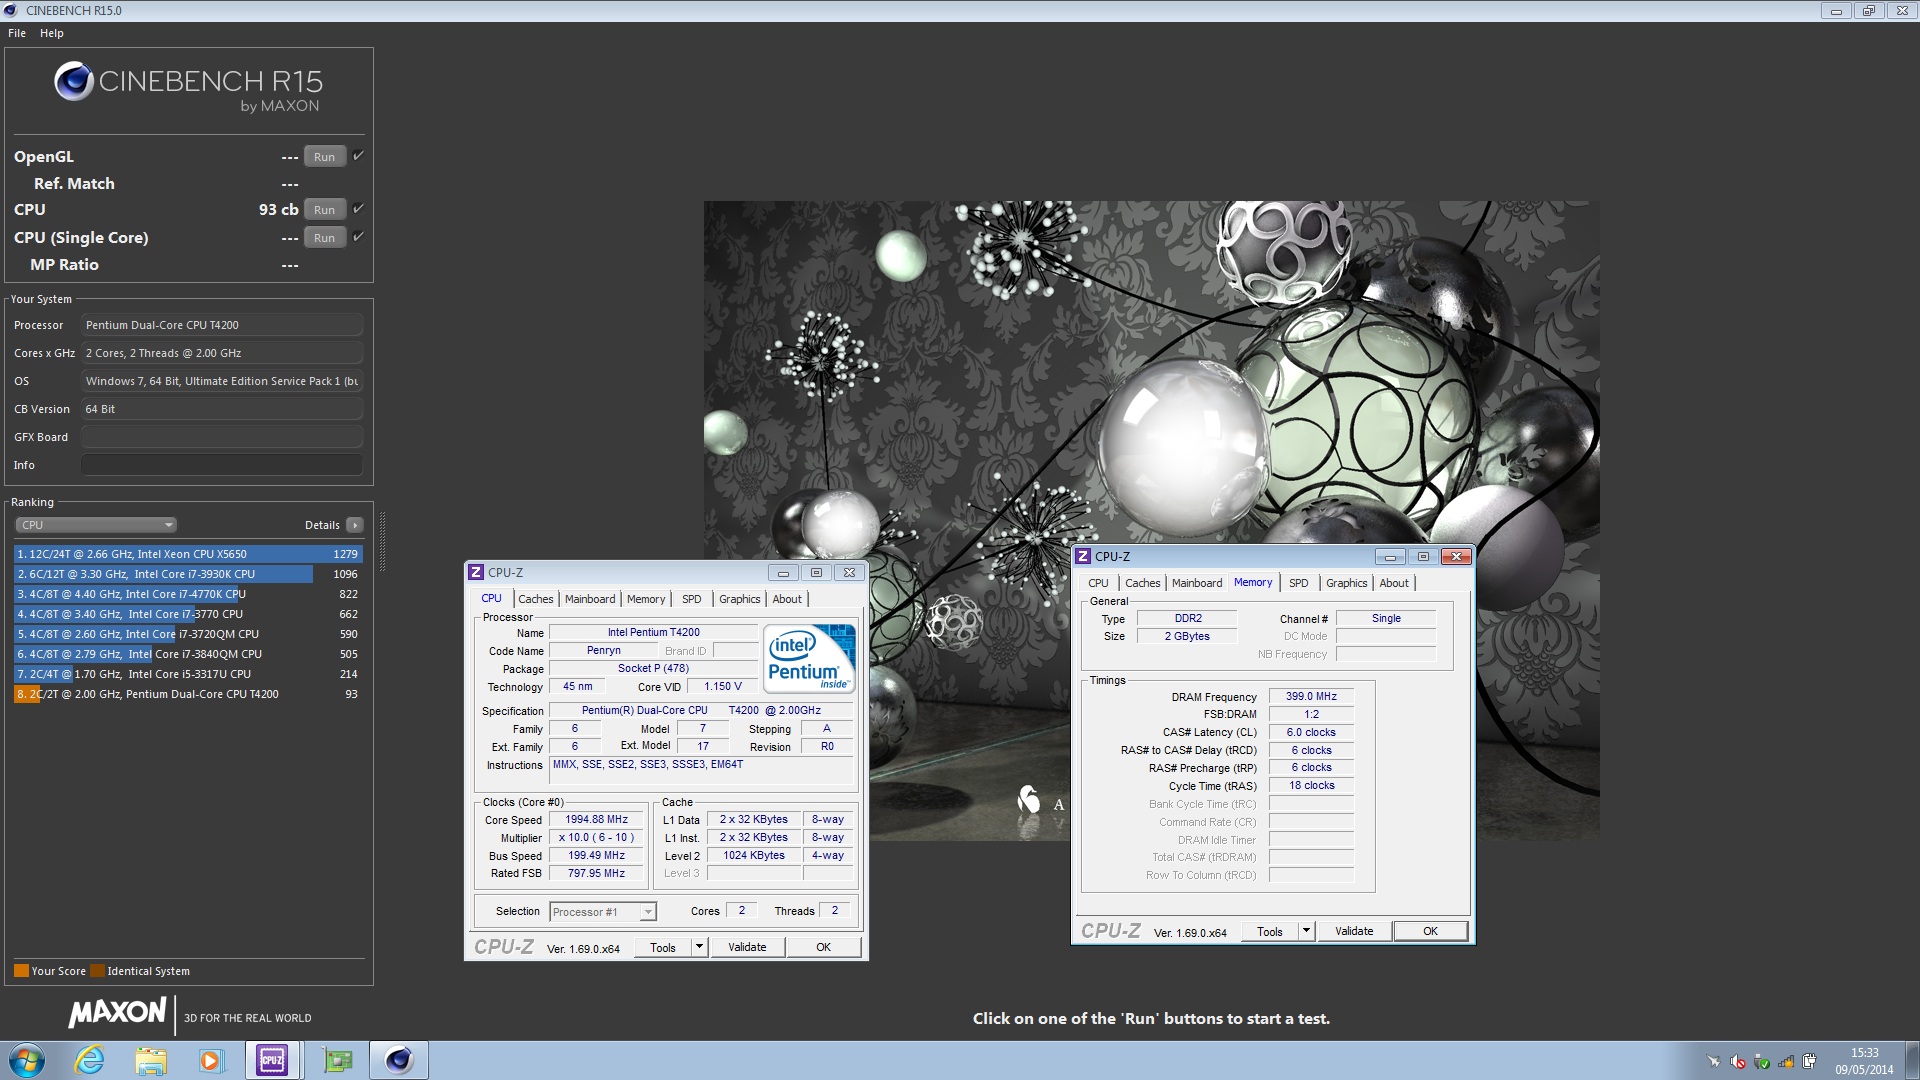Click the green chip taskbar icon
This screenshot has height=1080, width=1920.
click(x=338, y=1060)
